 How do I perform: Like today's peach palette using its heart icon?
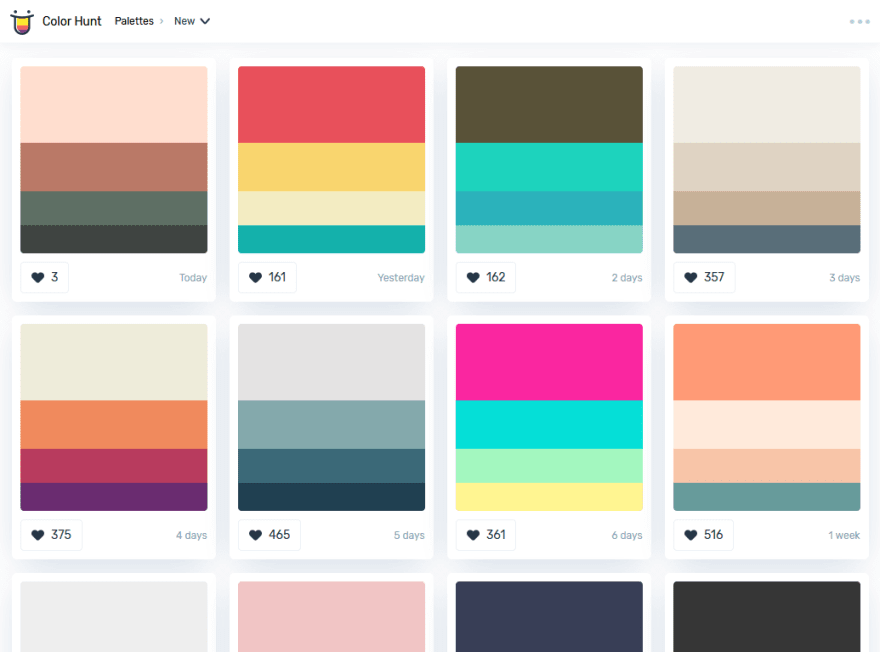pyautogui.click(x=37, y=277)
